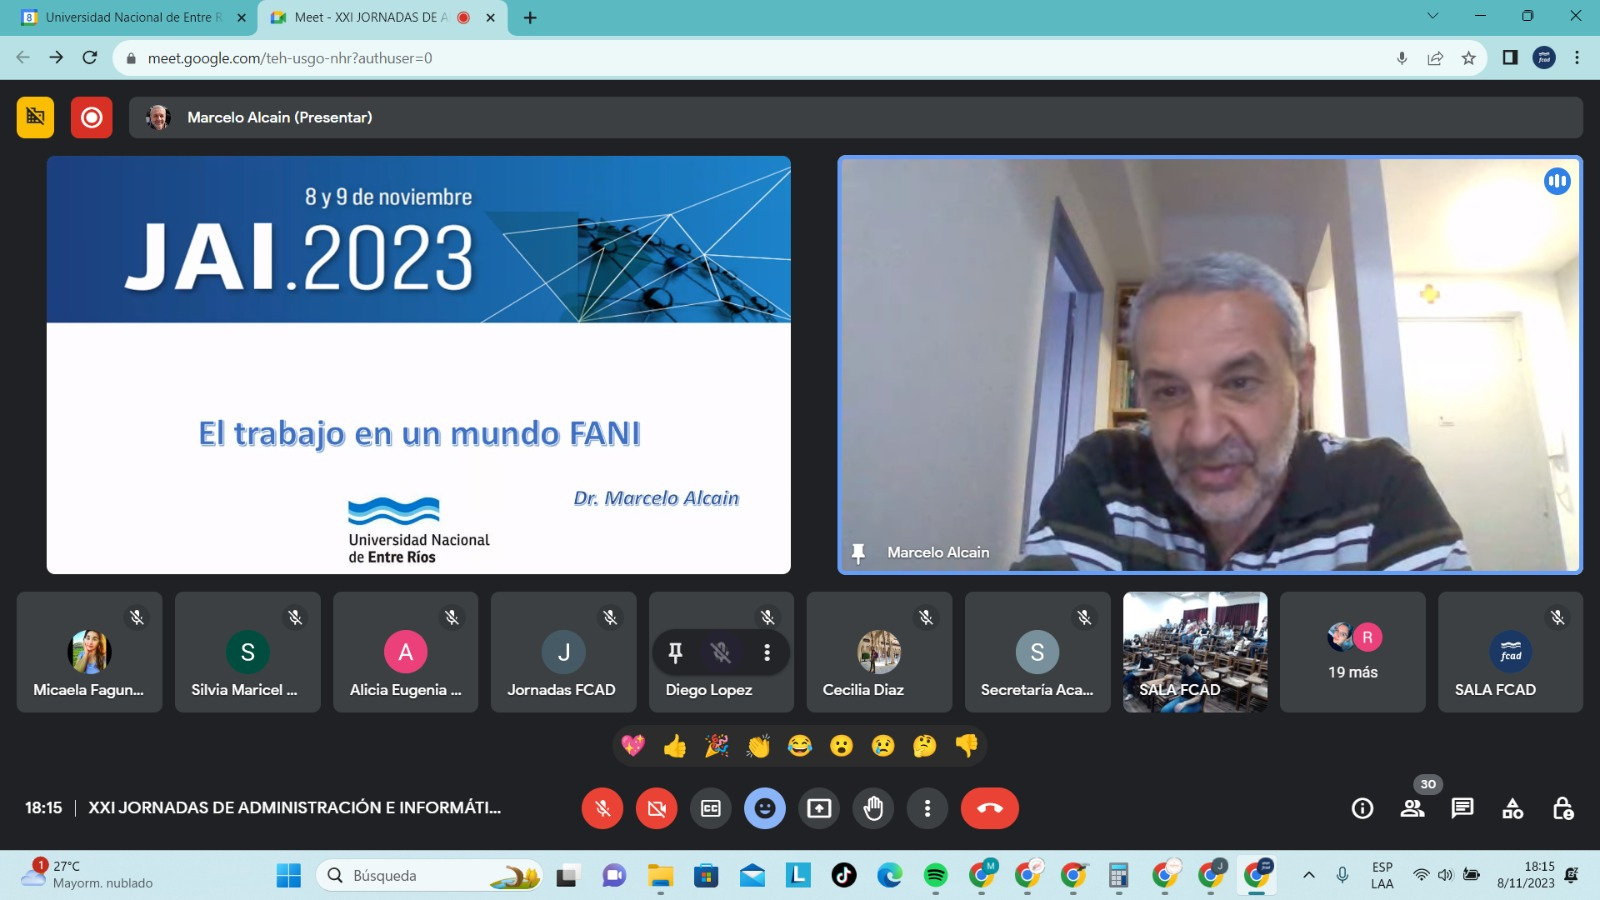Send the sad face reaction
The width and height of the screenshot is (1600, 900).
883,746
